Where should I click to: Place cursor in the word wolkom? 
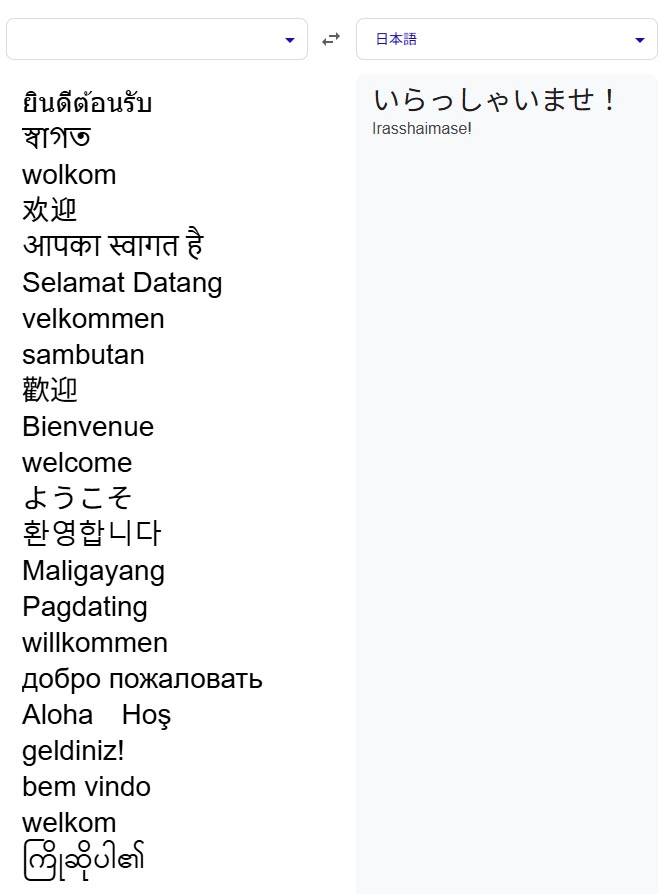pyautogui.click(x=69, y=174)
